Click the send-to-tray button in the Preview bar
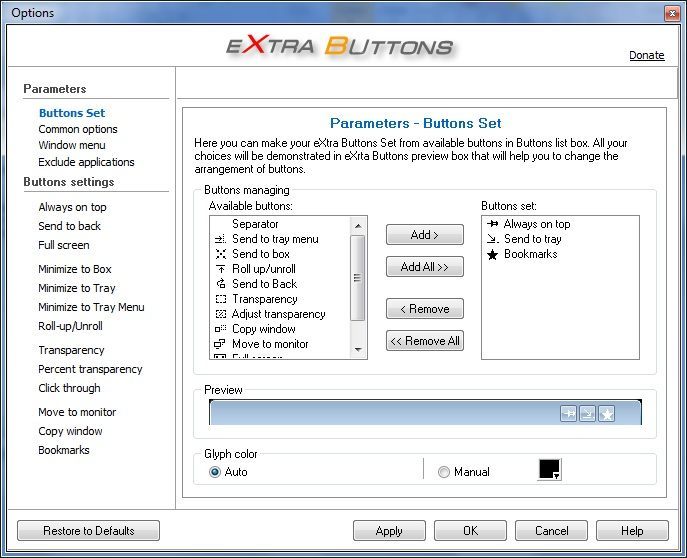This screenshot has width=687, height=558. click(x=587, y=413)
